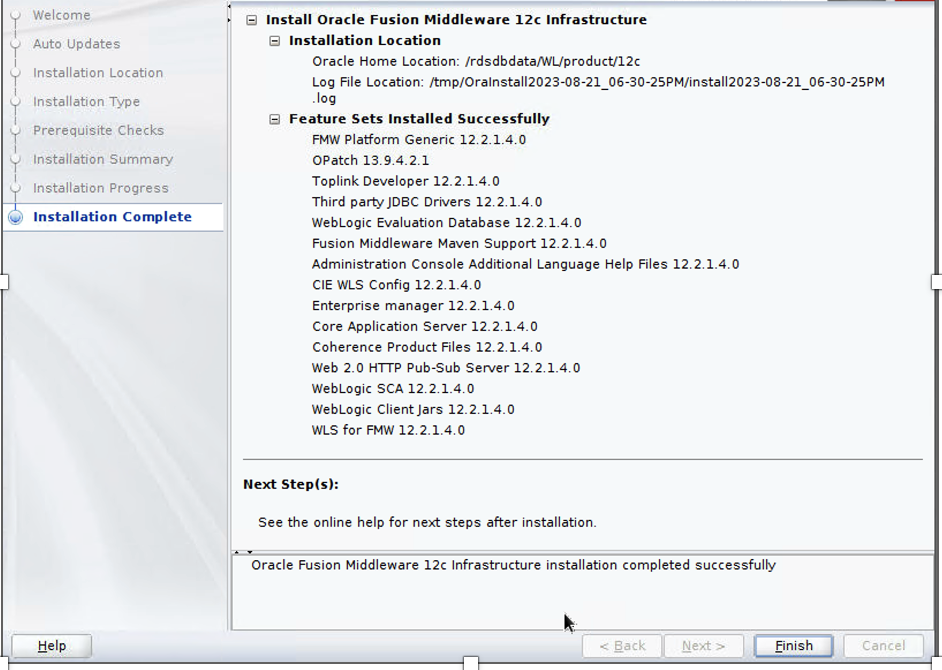Click the Installation Progress step bullet icon
942x670 pixels.
(16, 188)
